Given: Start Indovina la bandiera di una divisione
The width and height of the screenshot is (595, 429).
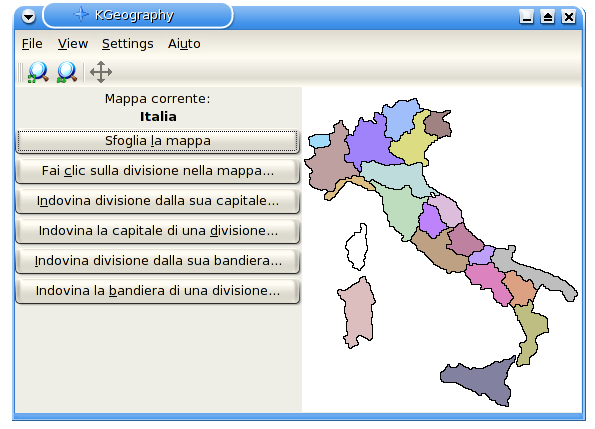Looking at the screenshot, I should (x=157, y=291).
